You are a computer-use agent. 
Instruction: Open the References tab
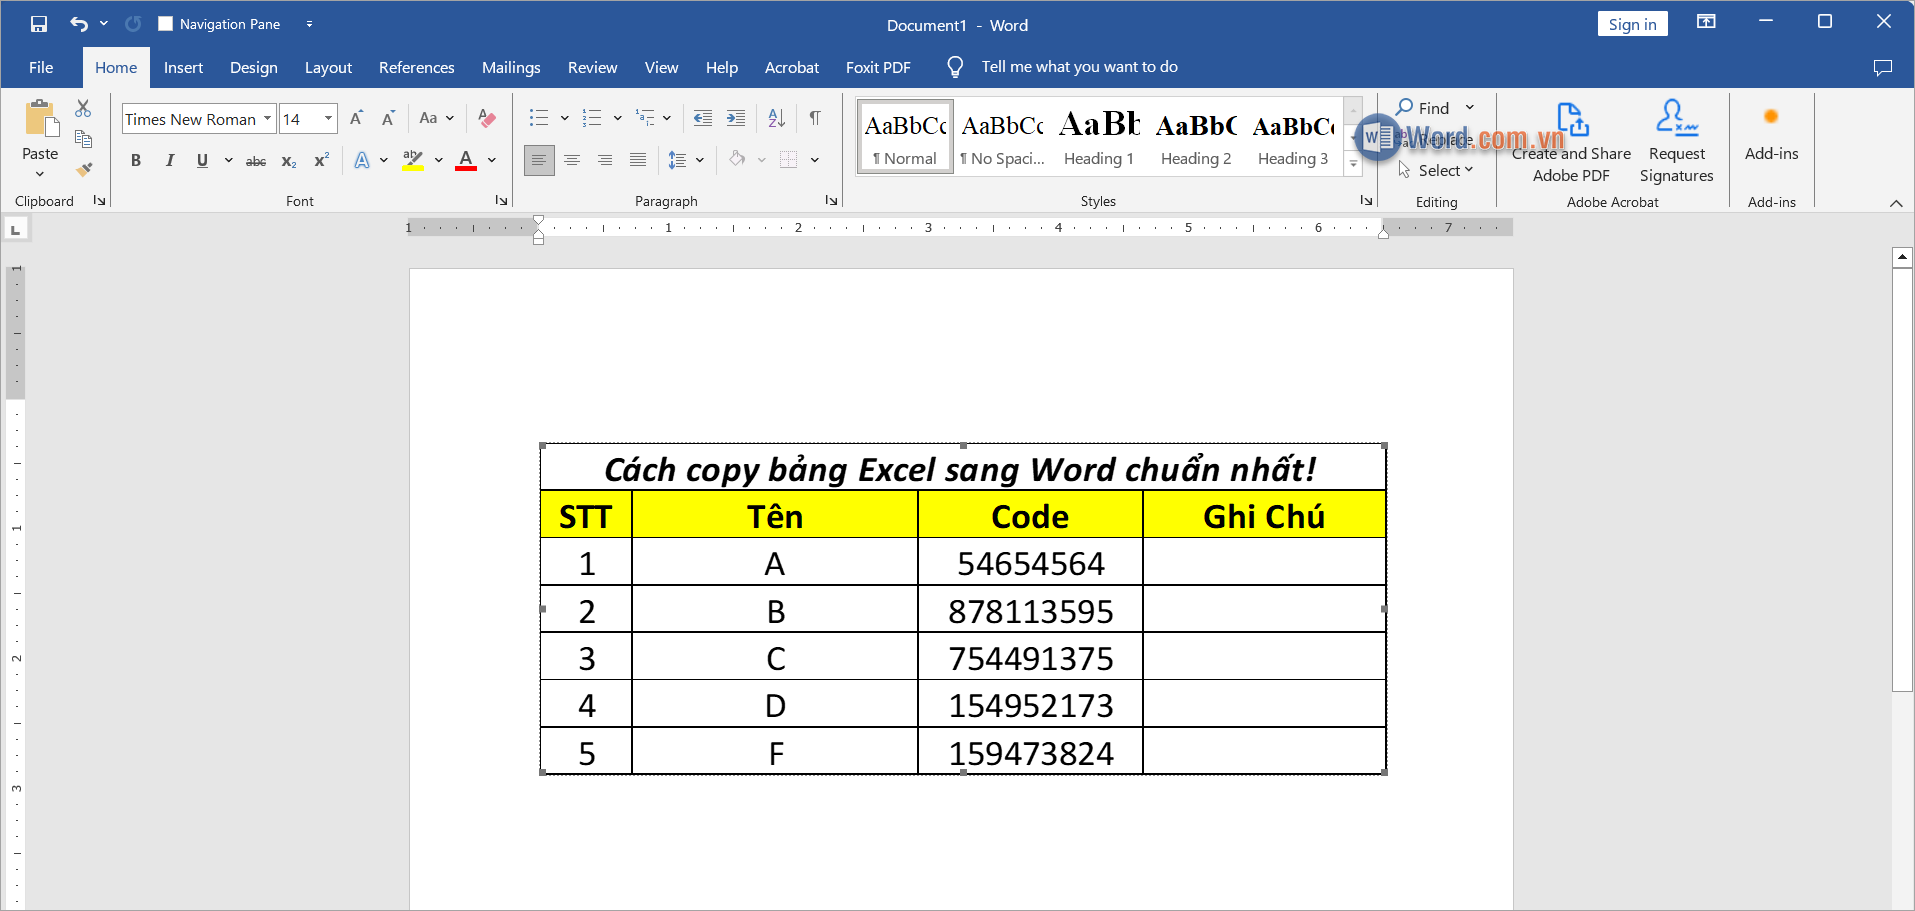[416, 67]
